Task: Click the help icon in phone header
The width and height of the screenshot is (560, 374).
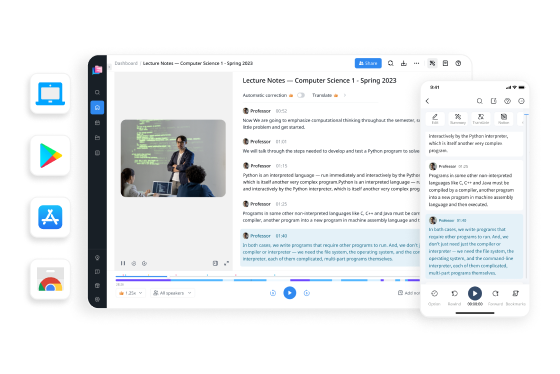Action: coord(508,101)
